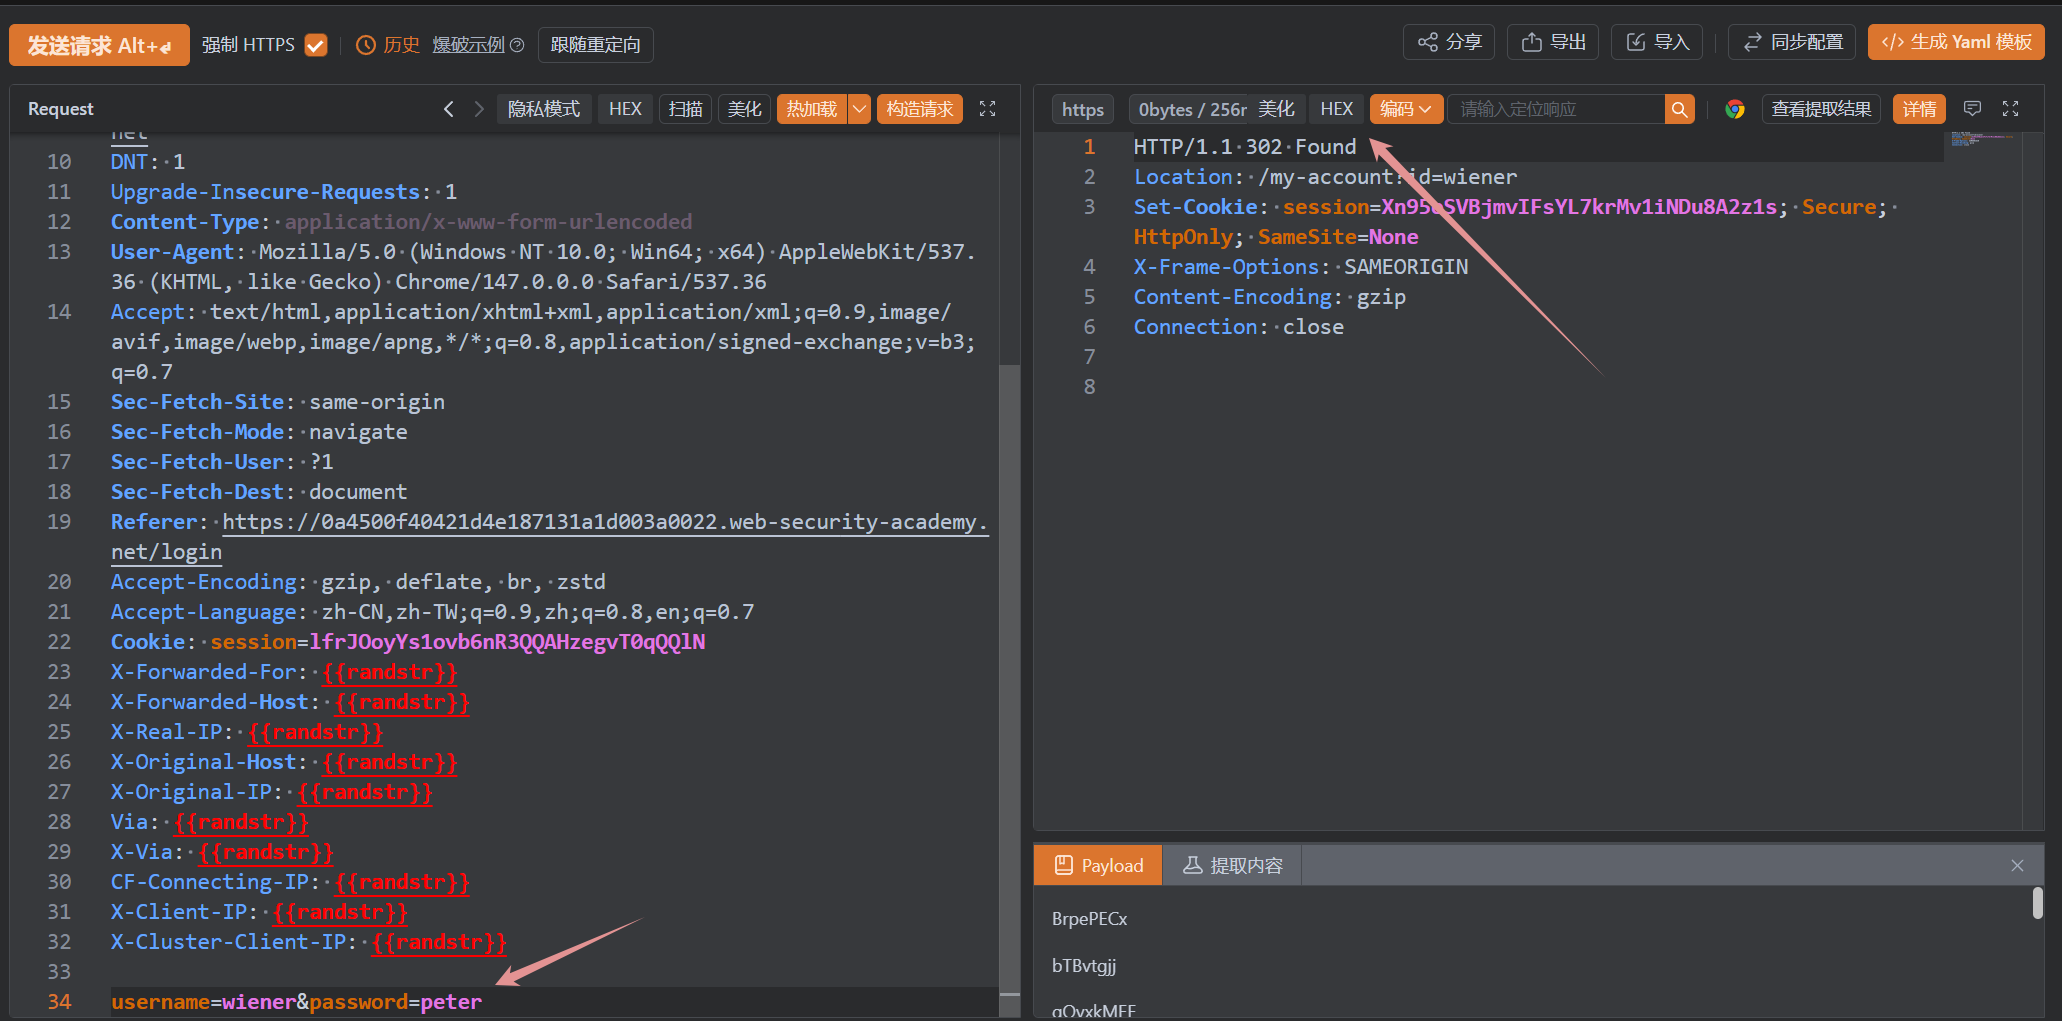Open the encoding dropdown in the response panel
Image resolution: width=2062 pixels, height=1021 pixels.
1406,109
